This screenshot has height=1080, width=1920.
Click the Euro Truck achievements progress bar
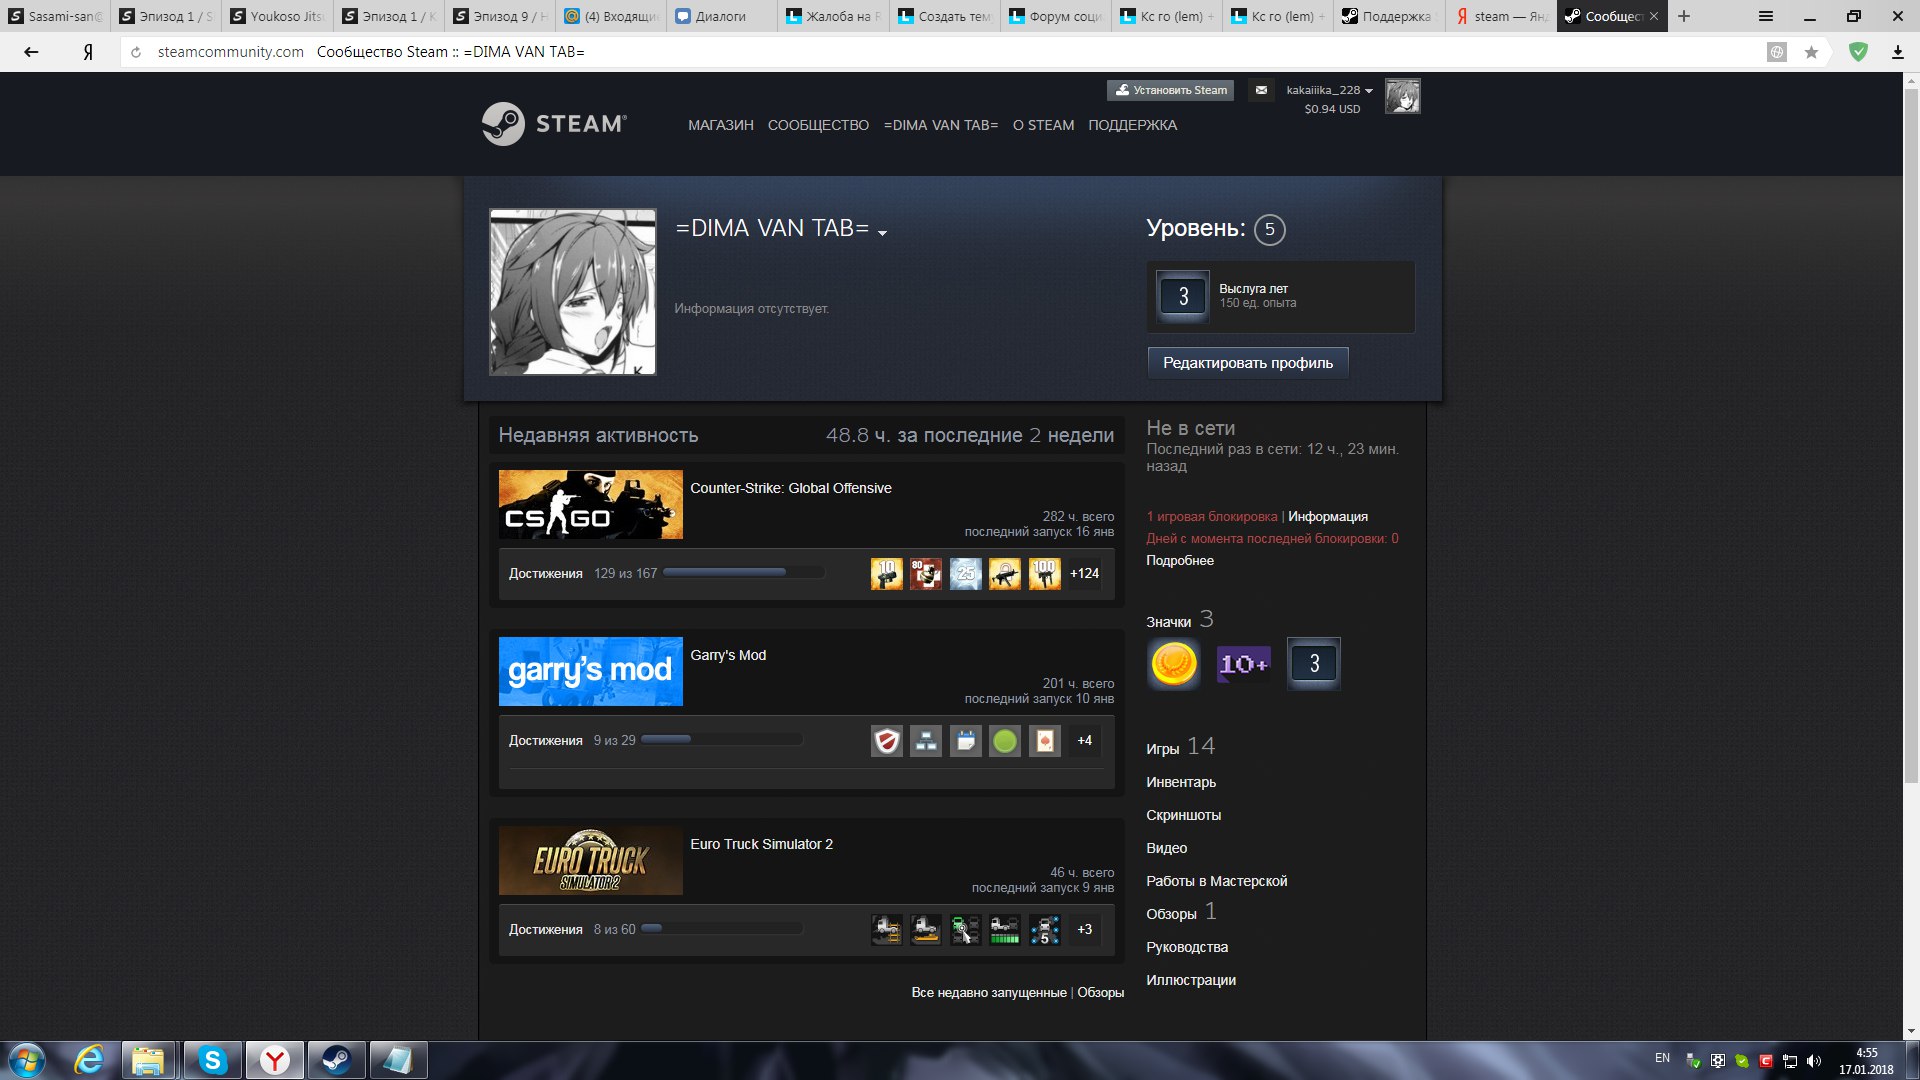coord(722,929)
